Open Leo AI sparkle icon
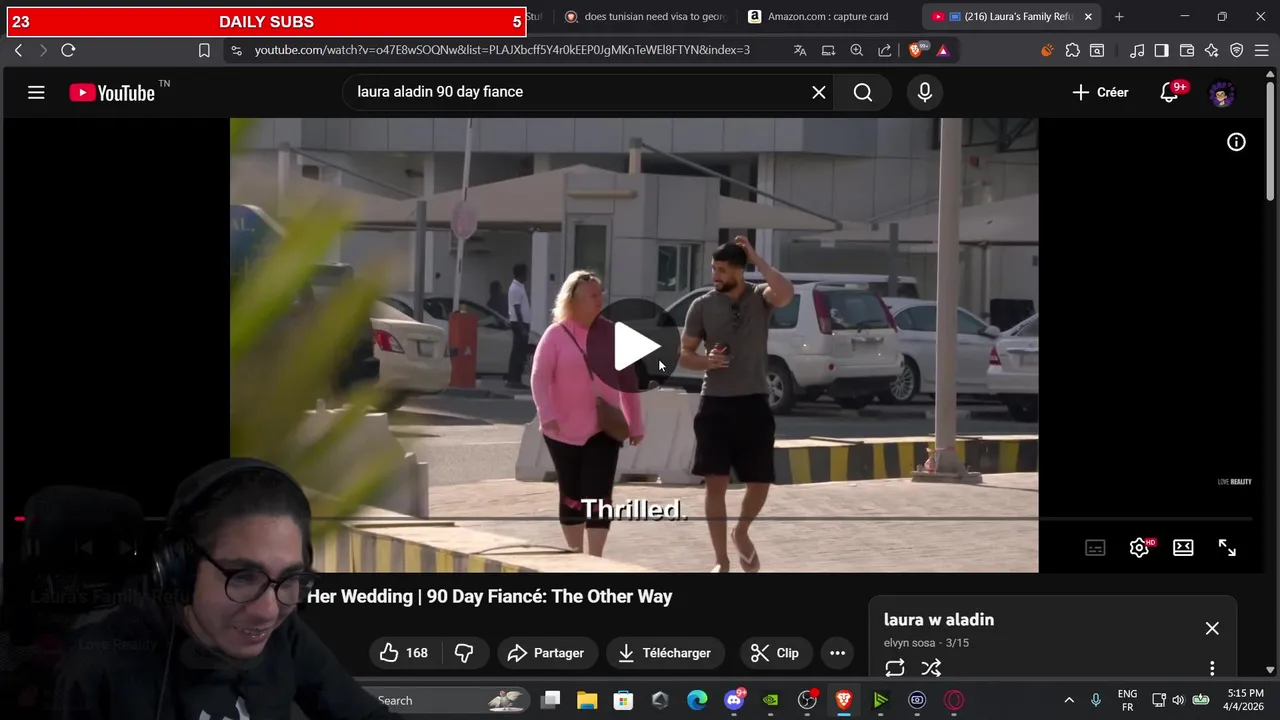This screenshot has height=720, width=1280. click(1212, 50)
